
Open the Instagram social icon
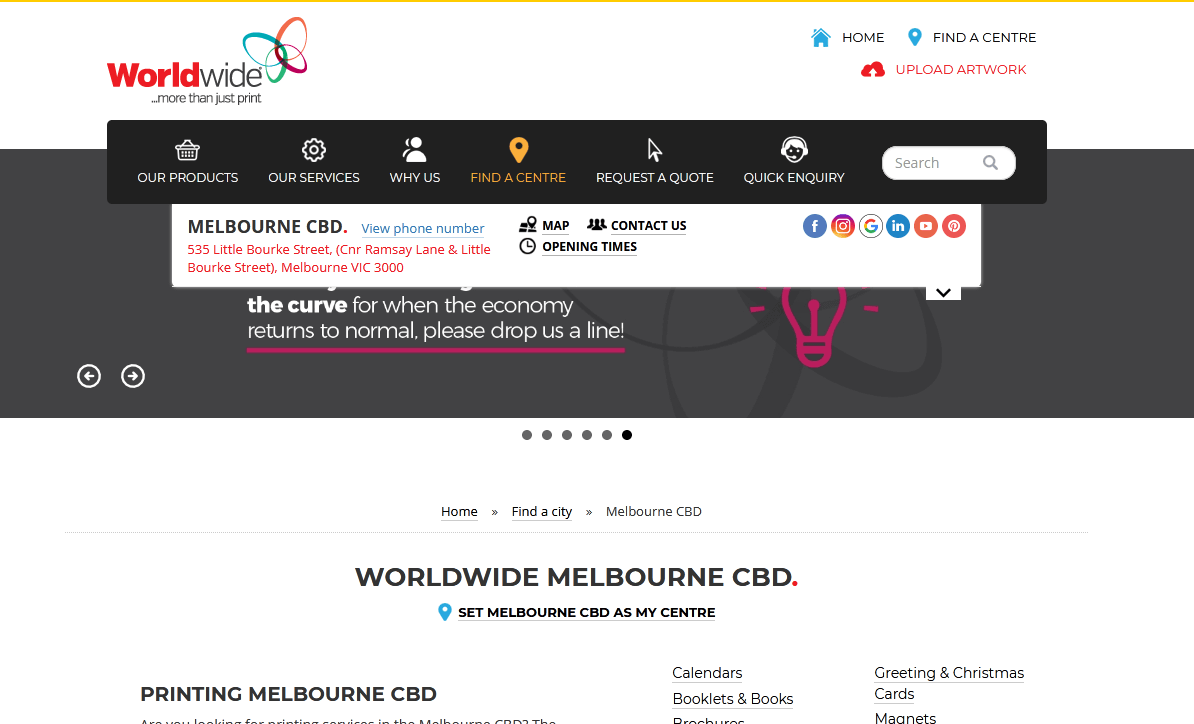tap(843, 226)
